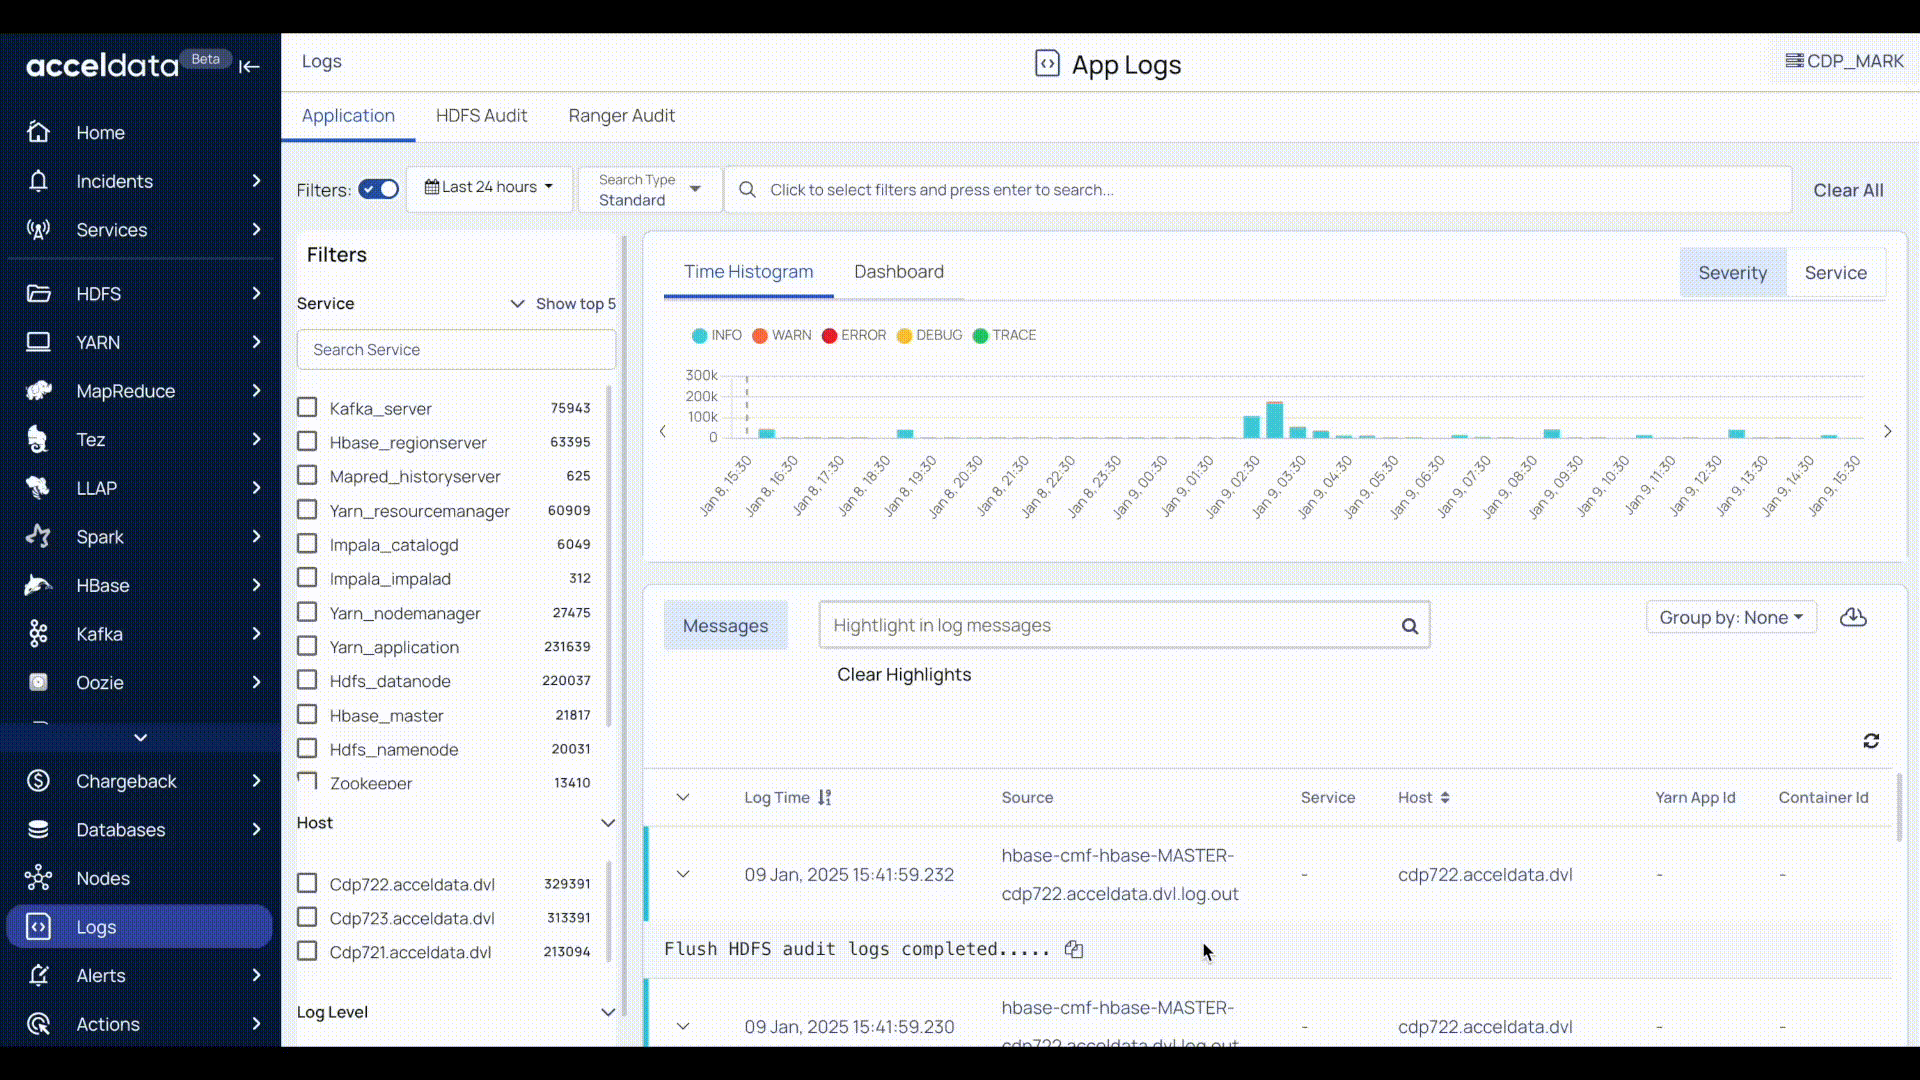
Task: Click the Clear All filters button
Action: 1848,190
